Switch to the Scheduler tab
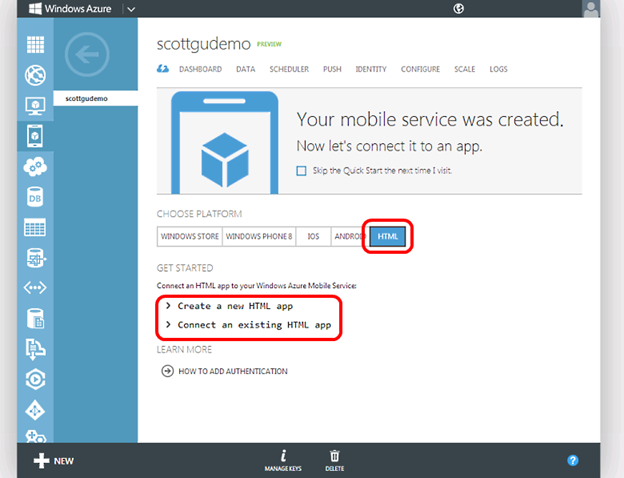624x478 pixels. (x=289, y=69)
